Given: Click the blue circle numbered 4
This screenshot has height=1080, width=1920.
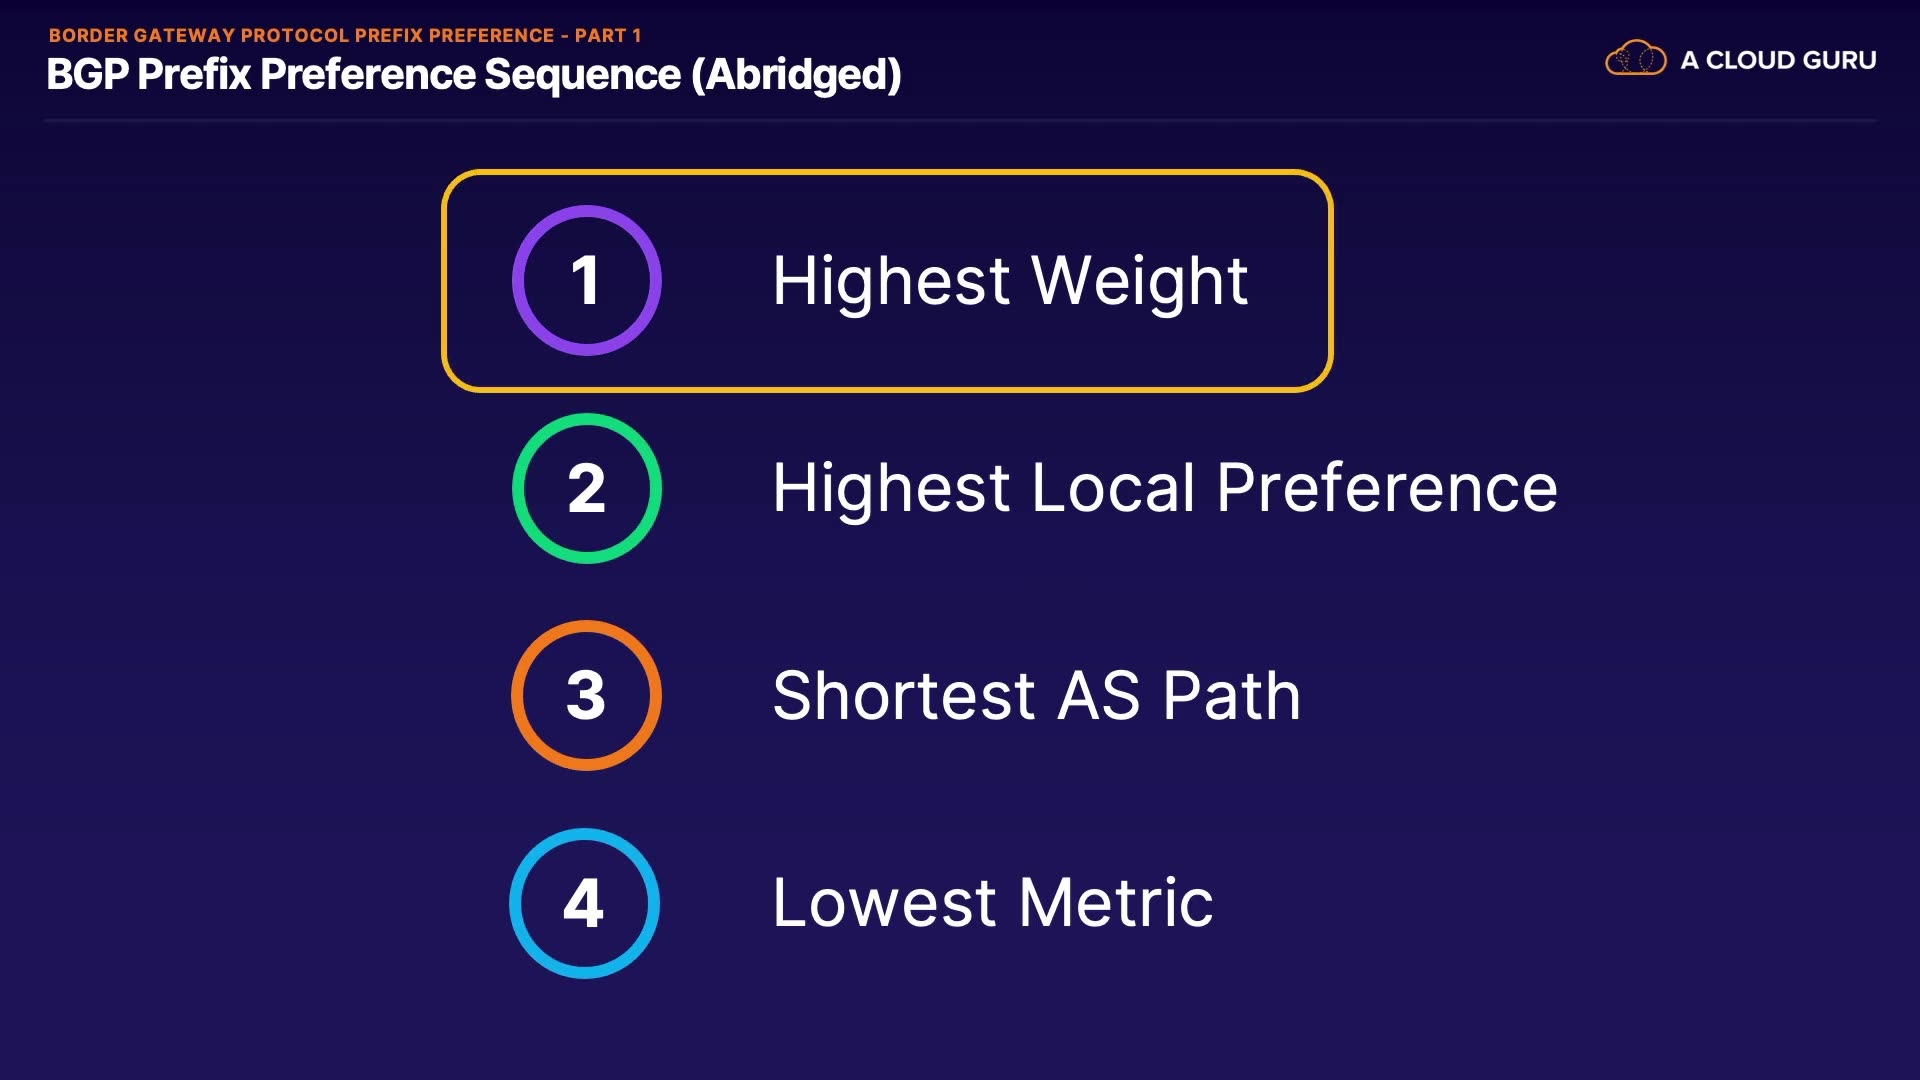Looking at the screenshot, I should tap(585, 903).
